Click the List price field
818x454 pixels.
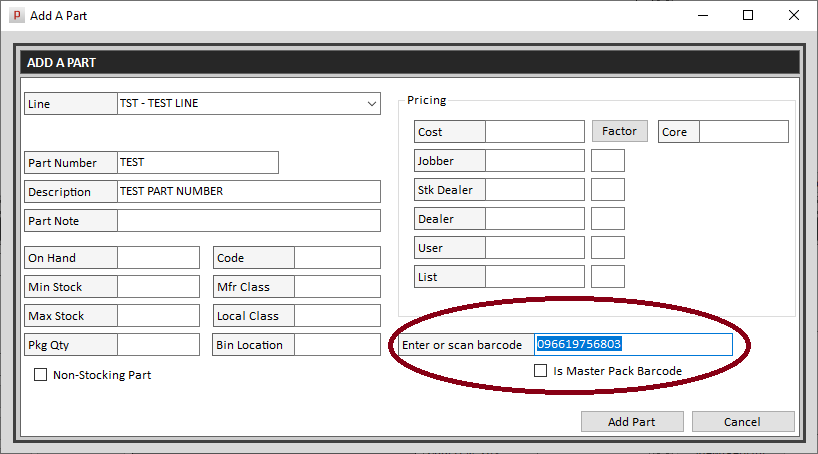535,277
